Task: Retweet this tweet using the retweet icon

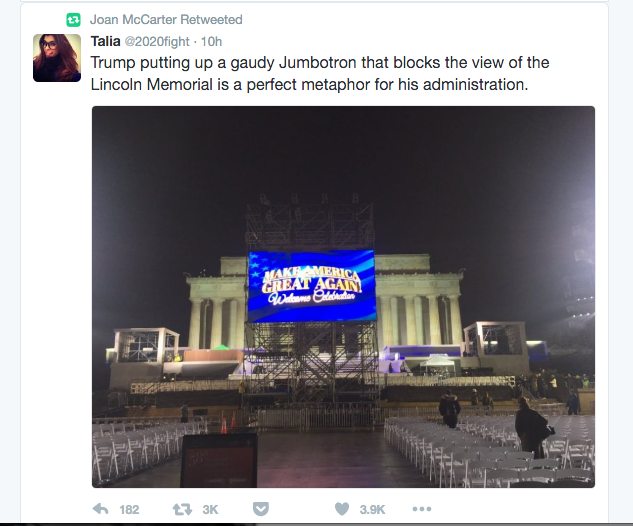Action: point(182,509)
